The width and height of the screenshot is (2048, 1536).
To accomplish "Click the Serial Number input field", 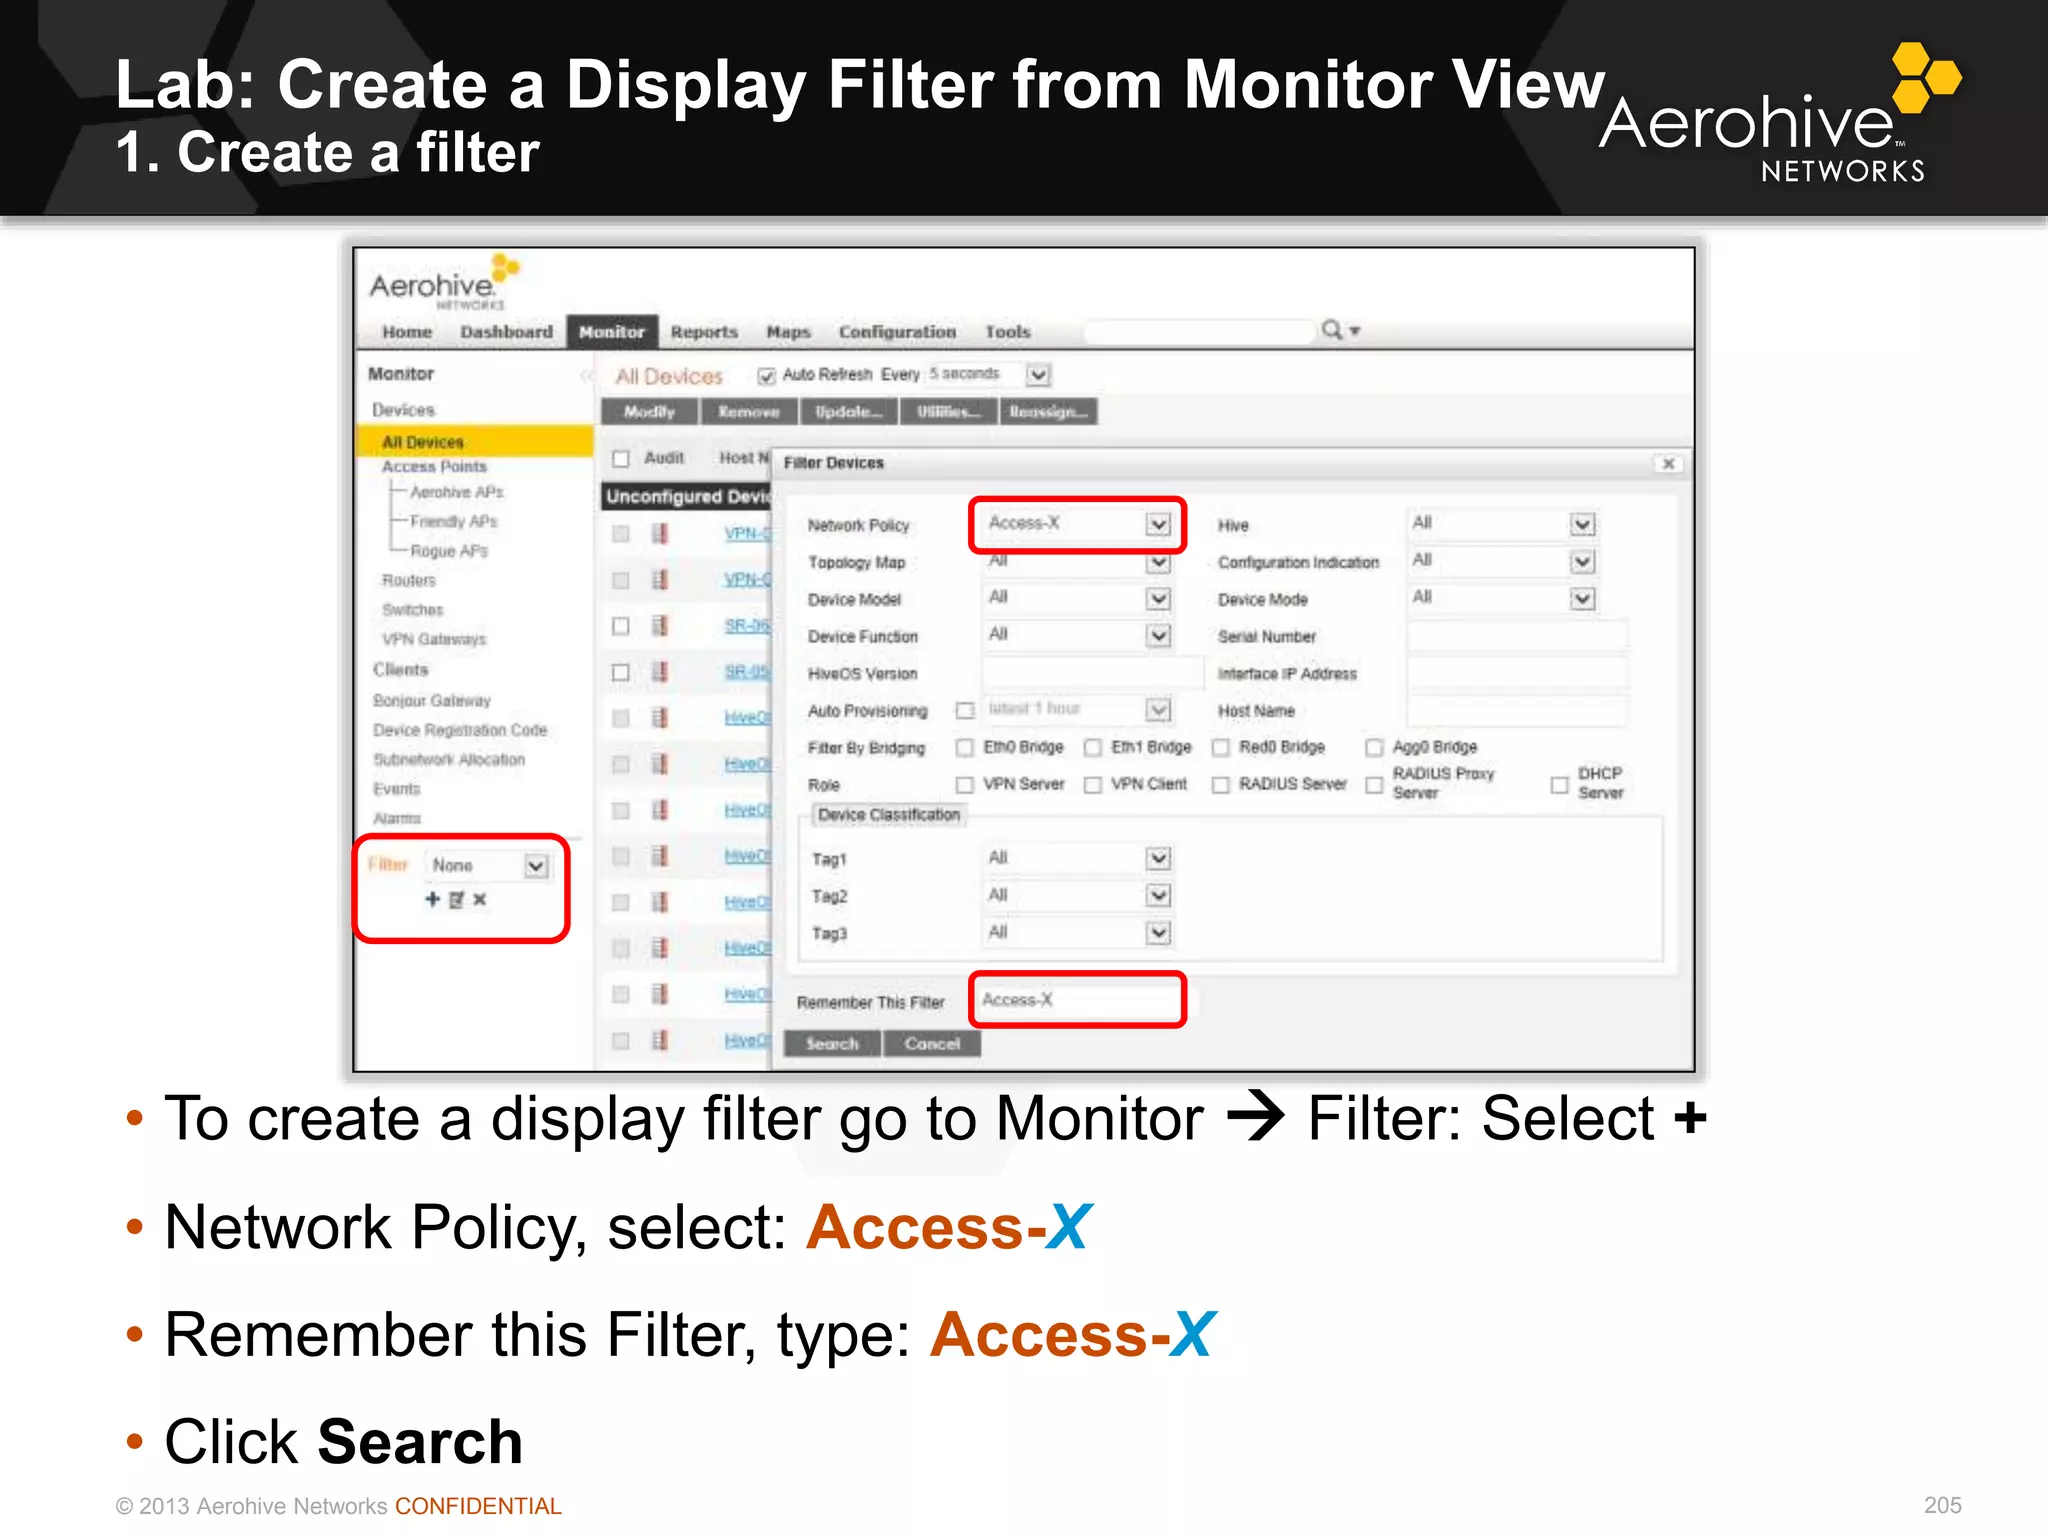I will (1517, 636).
